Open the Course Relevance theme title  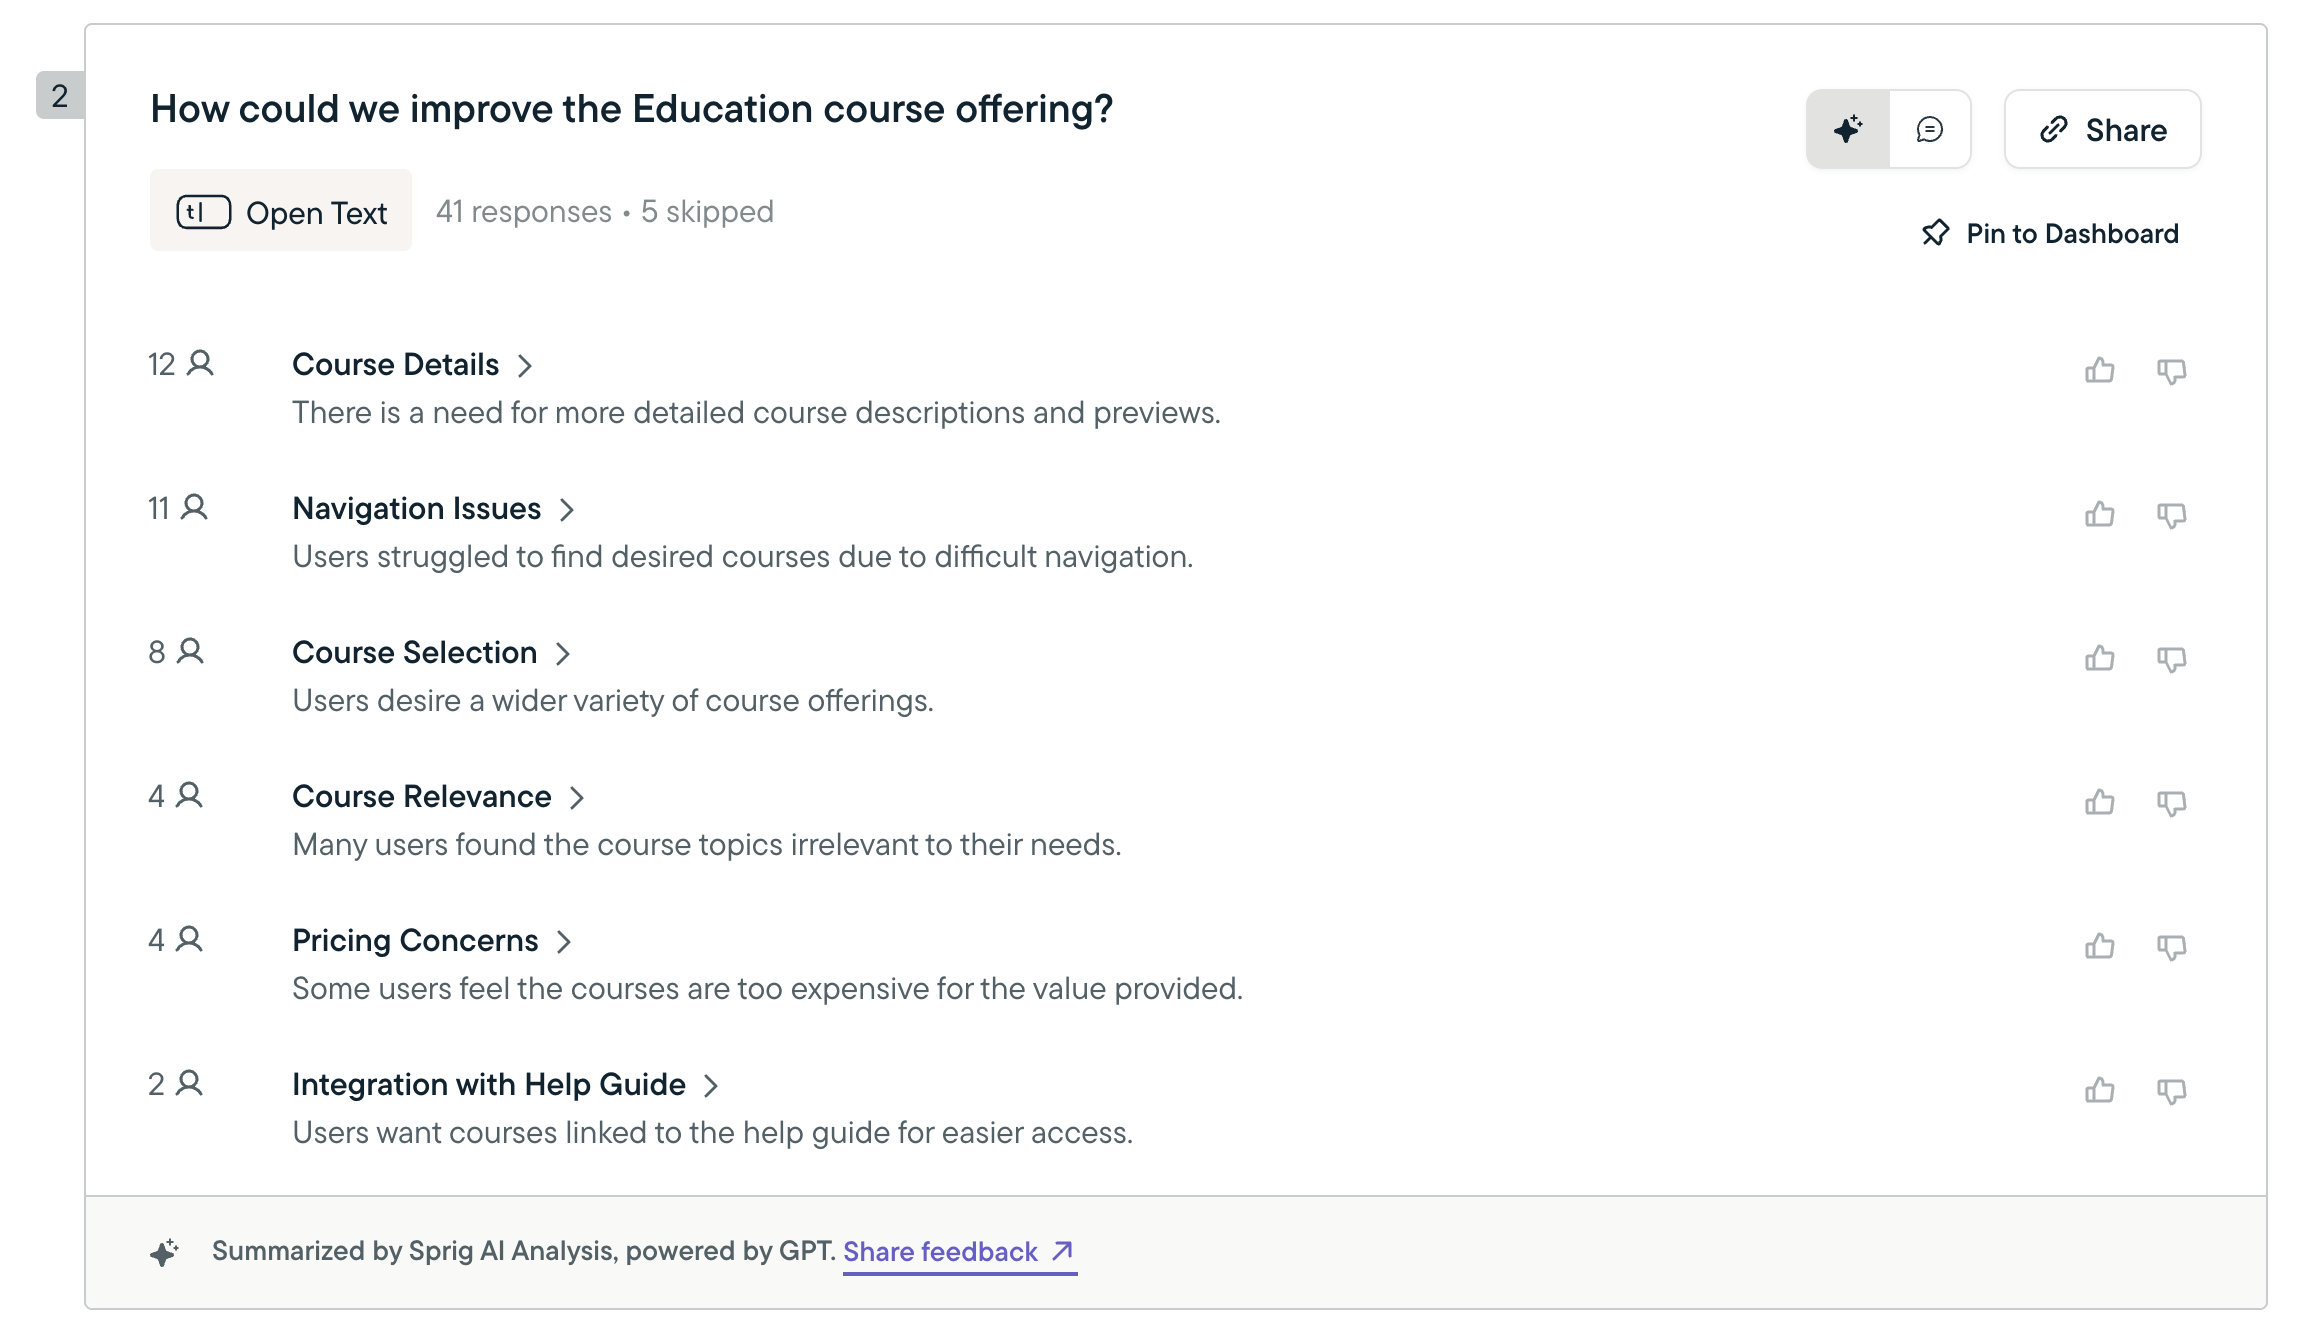click(x=421, y=797)
